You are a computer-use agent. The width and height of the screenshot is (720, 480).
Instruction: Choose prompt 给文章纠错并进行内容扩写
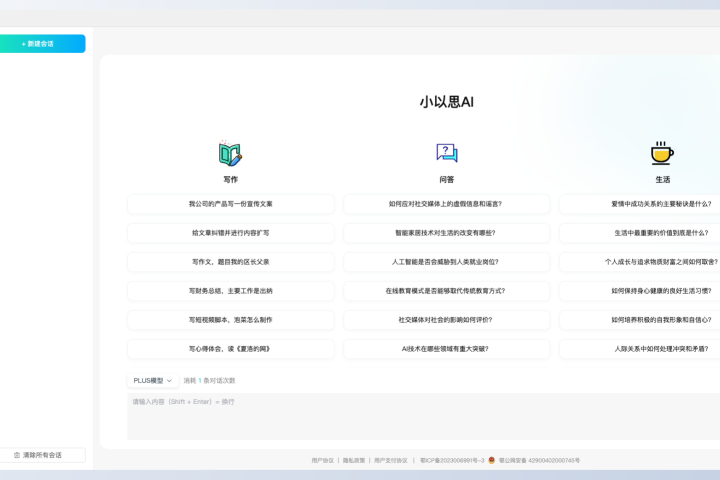click(231, 233)
